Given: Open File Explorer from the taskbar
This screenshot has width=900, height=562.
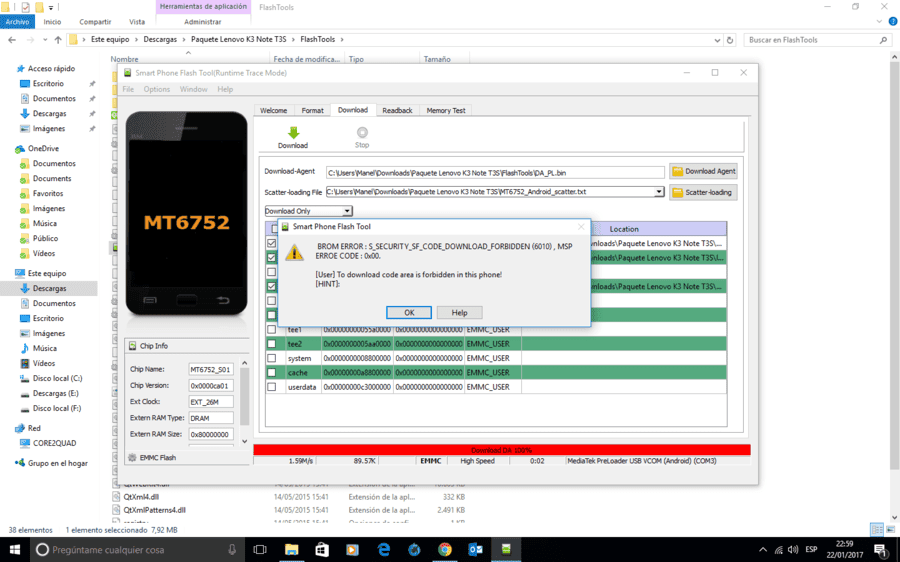Looking at the screenshot, I should (292, 549).
